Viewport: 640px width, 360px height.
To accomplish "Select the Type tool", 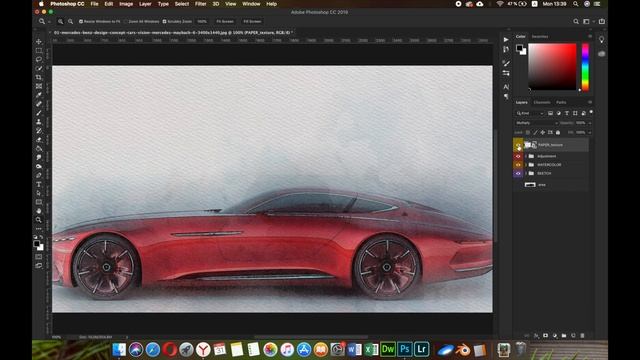I will coord(39,184).
